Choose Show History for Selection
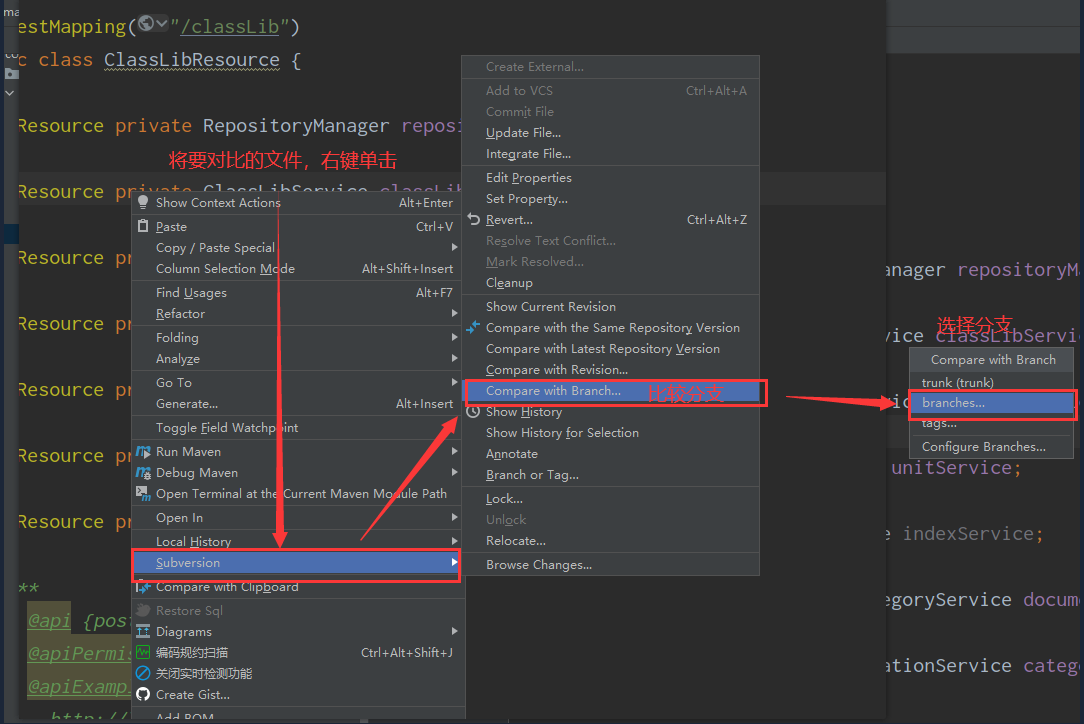The image size is (1084, 724). tap(610, 433)
